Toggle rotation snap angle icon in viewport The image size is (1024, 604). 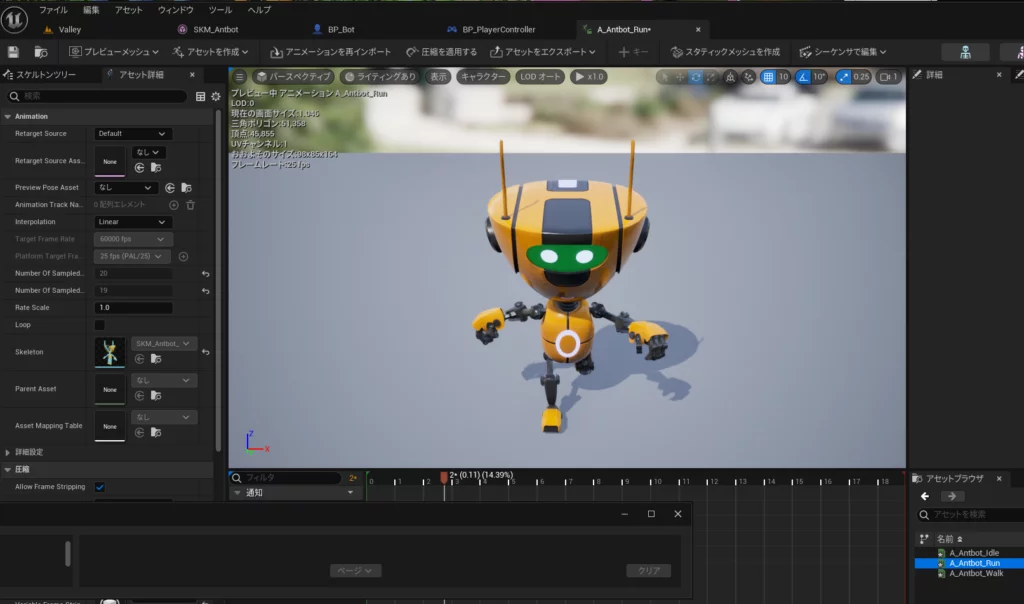[x=803, y=77]
